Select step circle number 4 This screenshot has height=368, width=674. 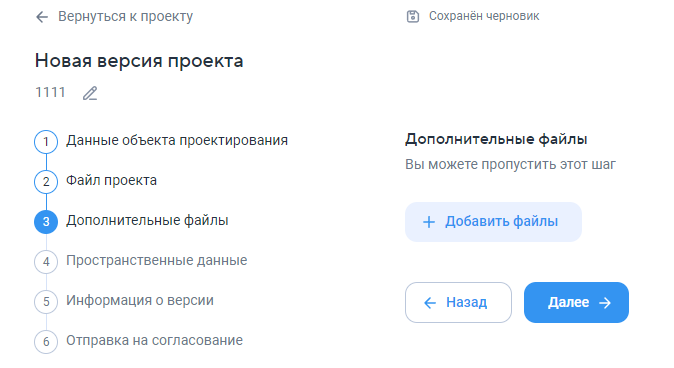tap(46, 262)
